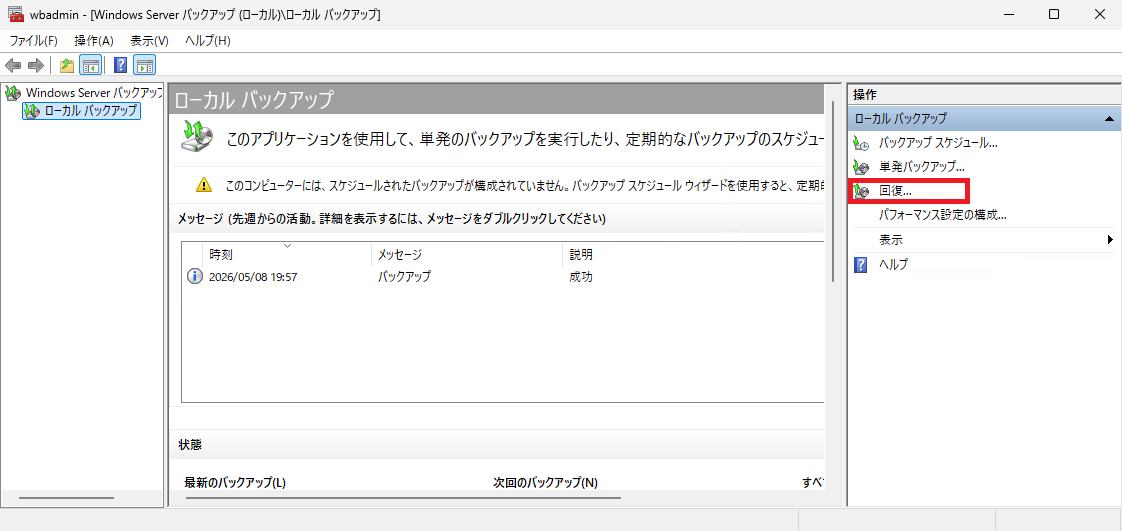Maximize the wbadmin window
The image size is (1122, 531).
(1054, 14)
